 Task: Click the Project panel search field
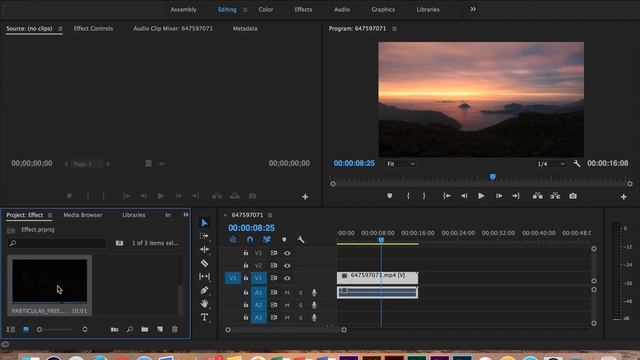pos(57,243)
